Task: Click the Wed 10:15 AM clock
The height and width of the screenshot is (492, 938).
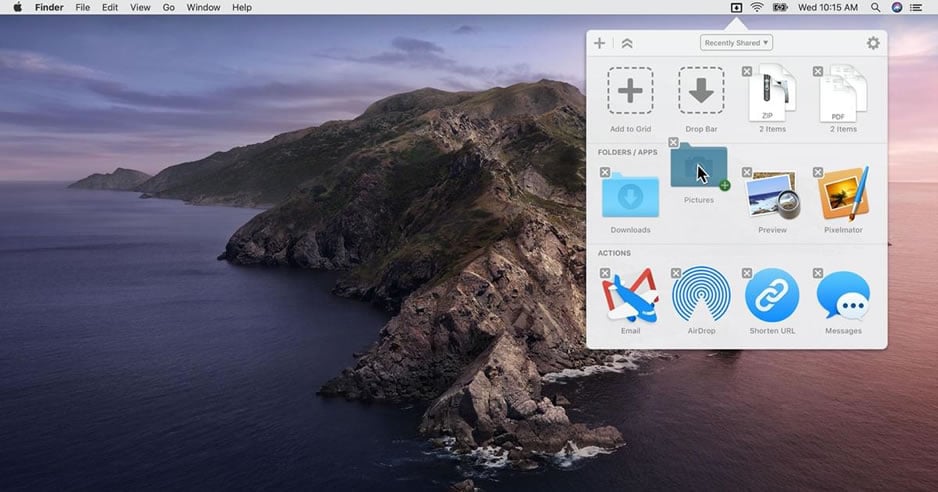Action: [828, 7]
